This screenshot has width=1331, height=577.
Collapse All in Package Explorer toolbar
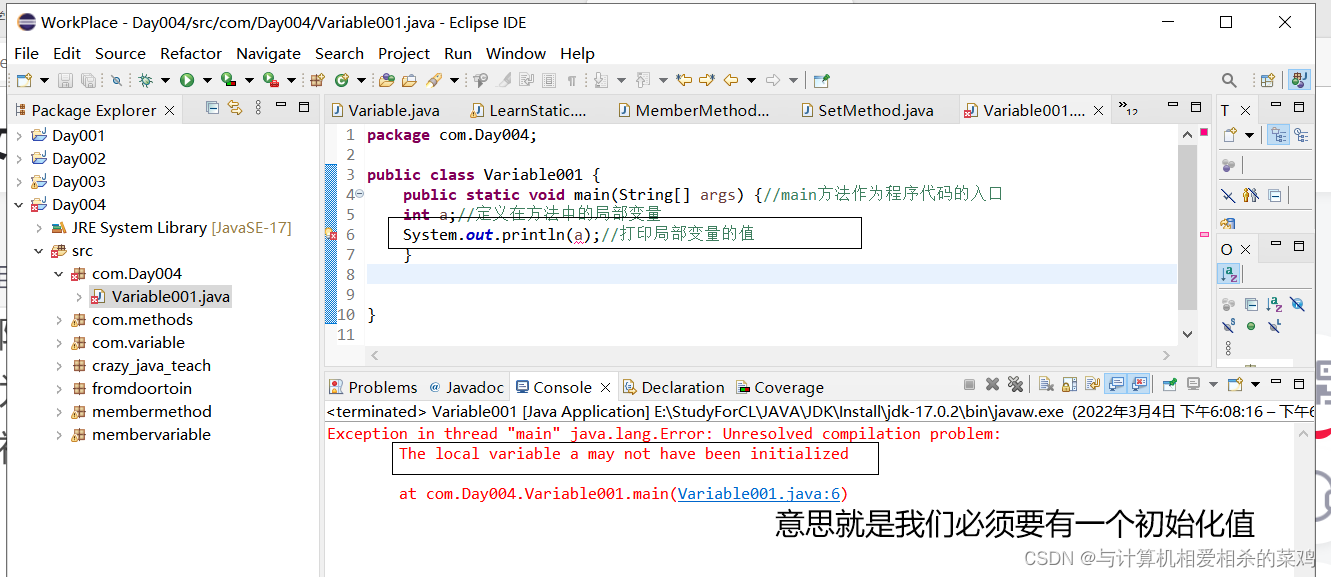212,110
